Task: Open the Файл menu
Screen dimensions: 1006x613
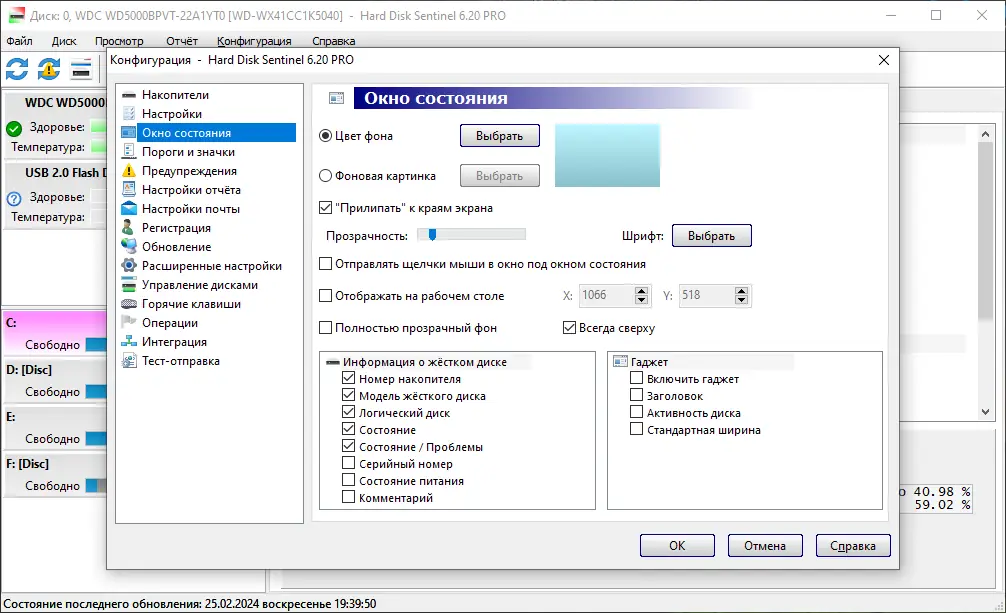Action: pos(19,41)
